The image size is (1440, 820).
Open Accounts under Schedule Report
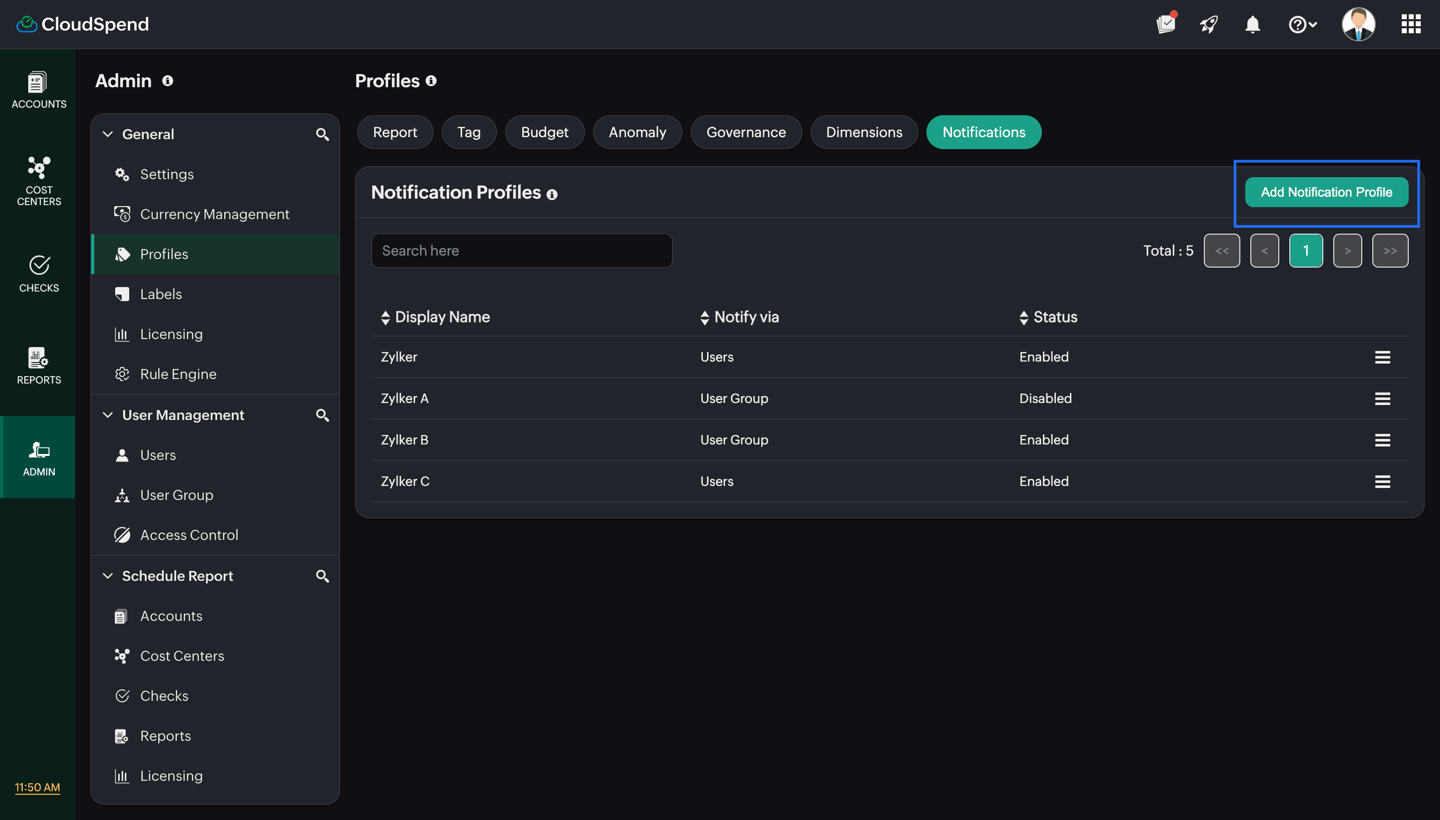pyautogui.click(x=216, y=616)
